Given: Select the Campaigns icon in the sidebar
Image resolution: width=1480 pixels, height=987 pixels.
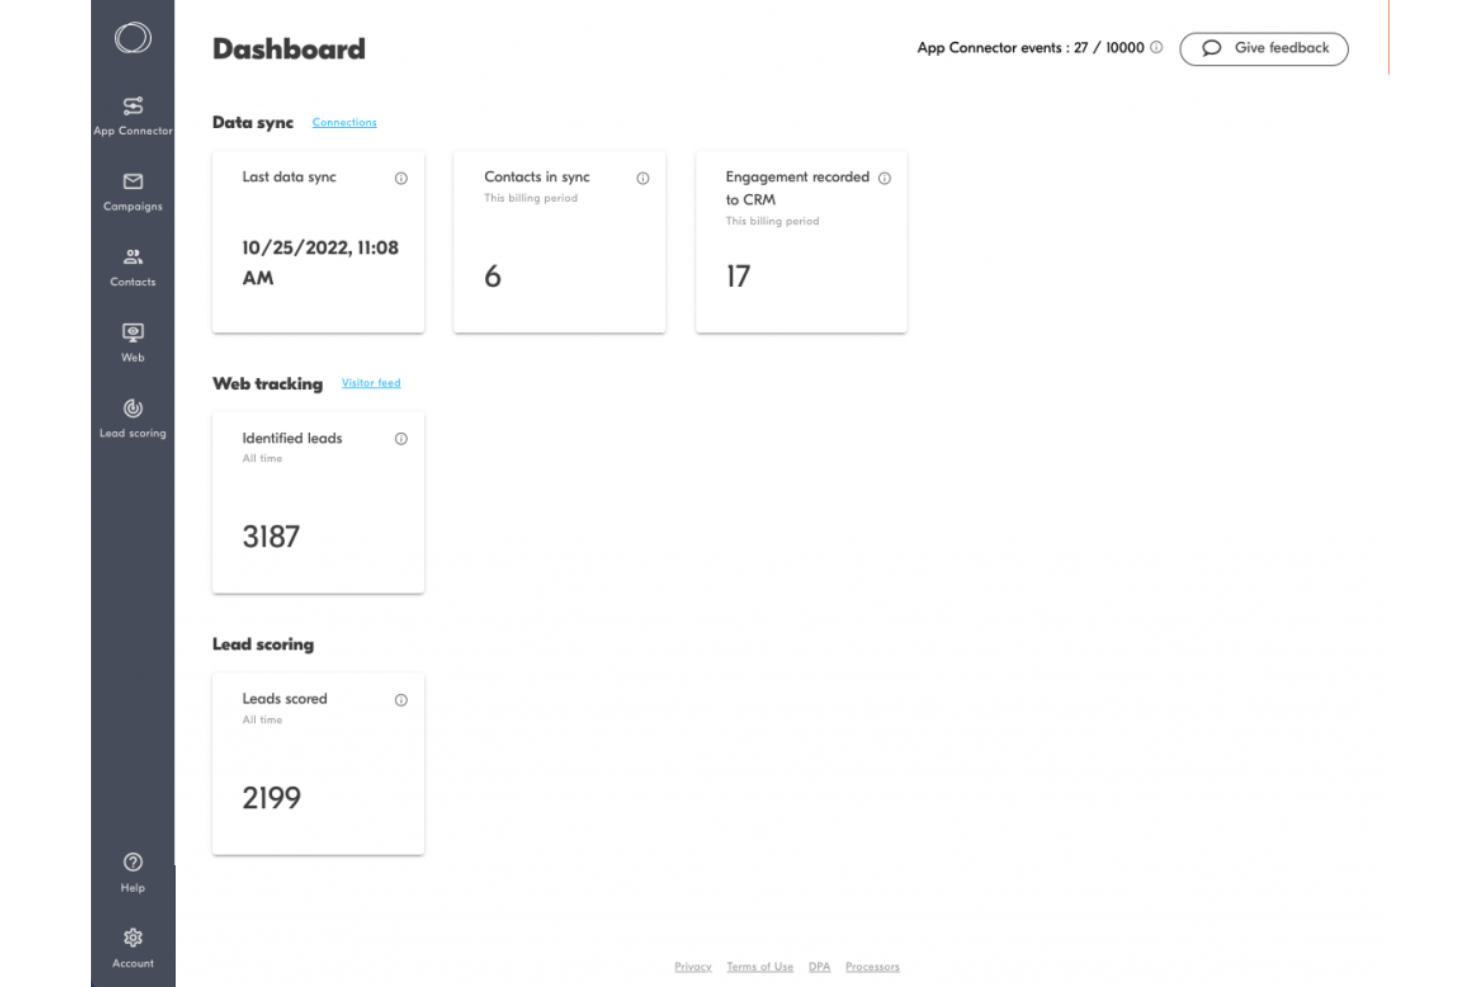Looking at the screenshot, I should click(131, 190).
